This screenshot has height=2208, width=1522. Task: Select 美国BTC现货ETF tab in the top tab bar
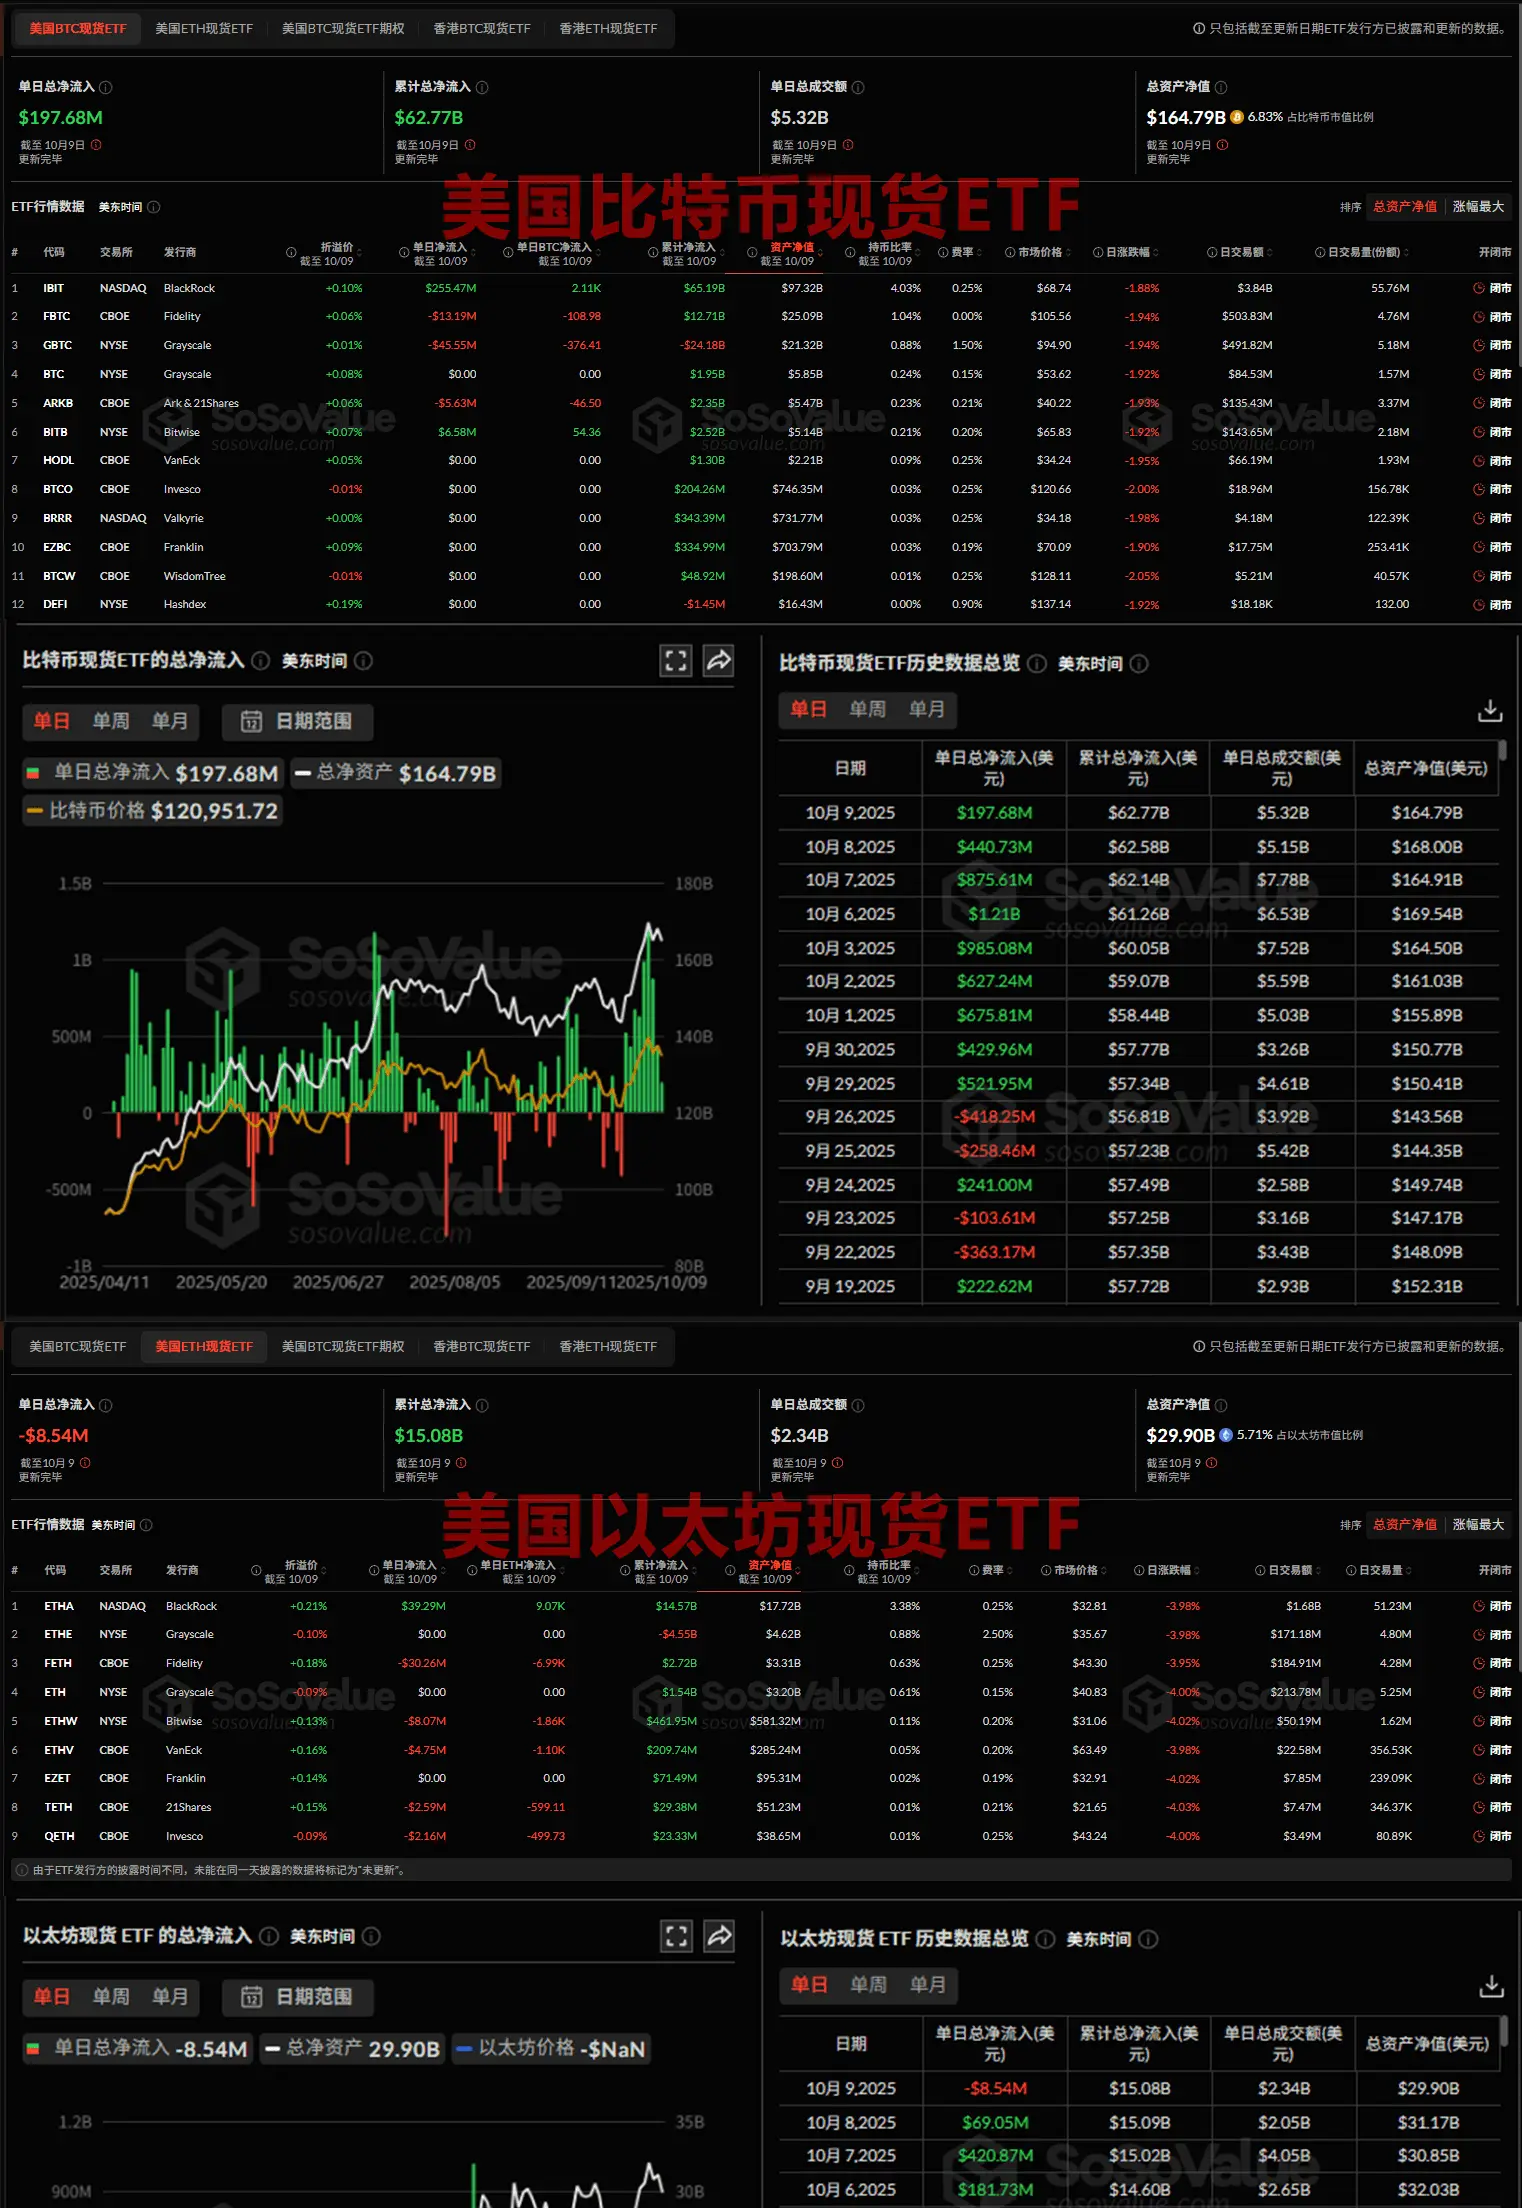(78, 29)
